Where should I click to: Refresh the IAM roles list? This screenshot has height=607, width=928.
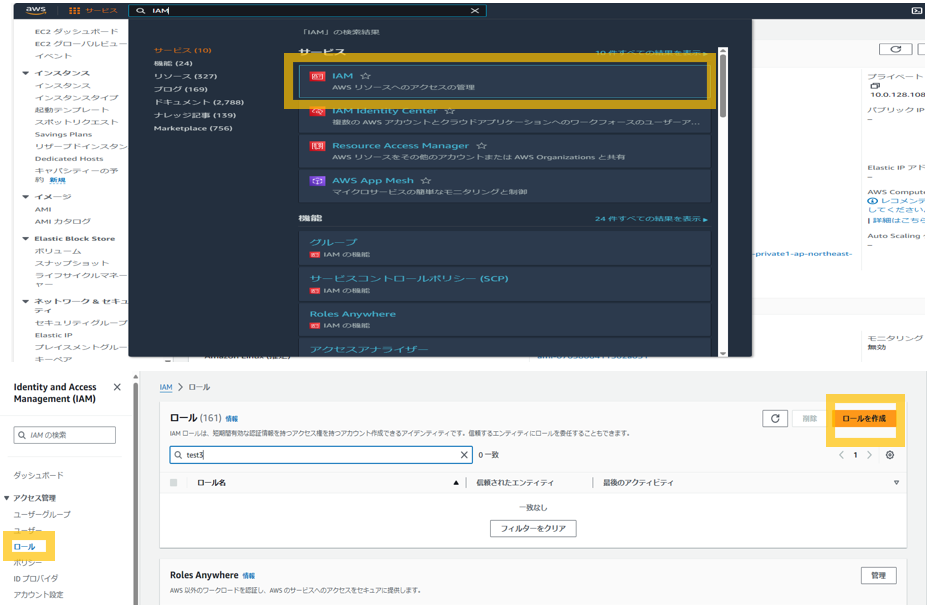click(x=775, y=418)
